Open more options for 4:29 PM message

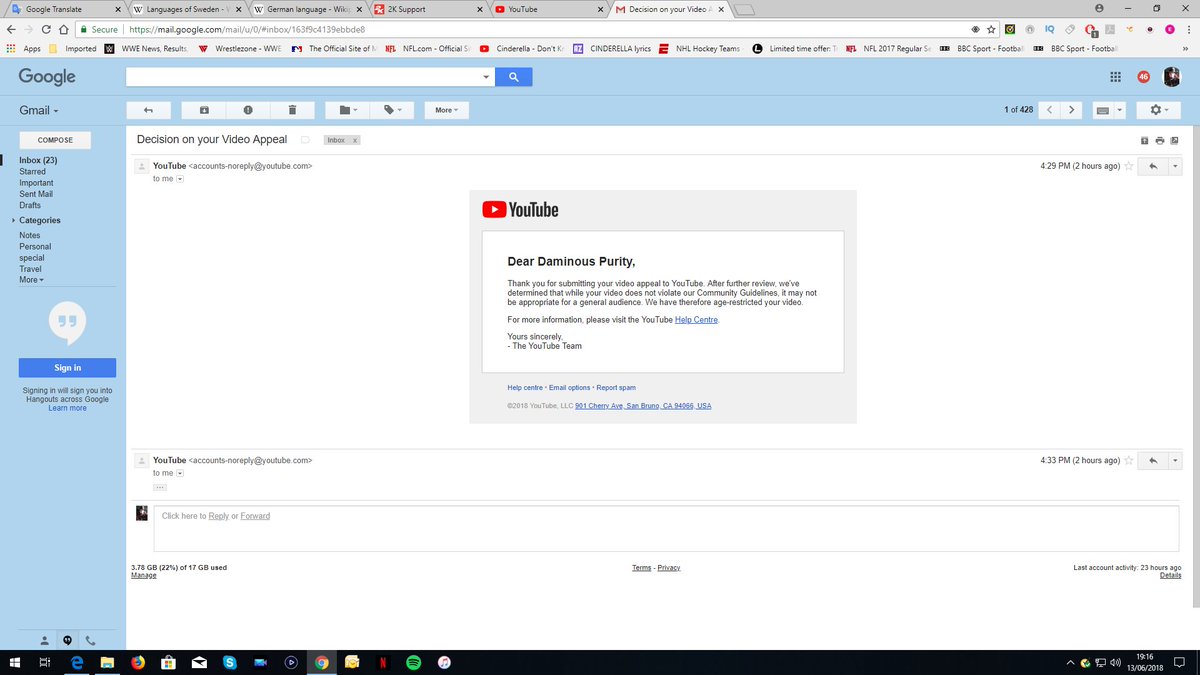click(x=1175, y=166)
